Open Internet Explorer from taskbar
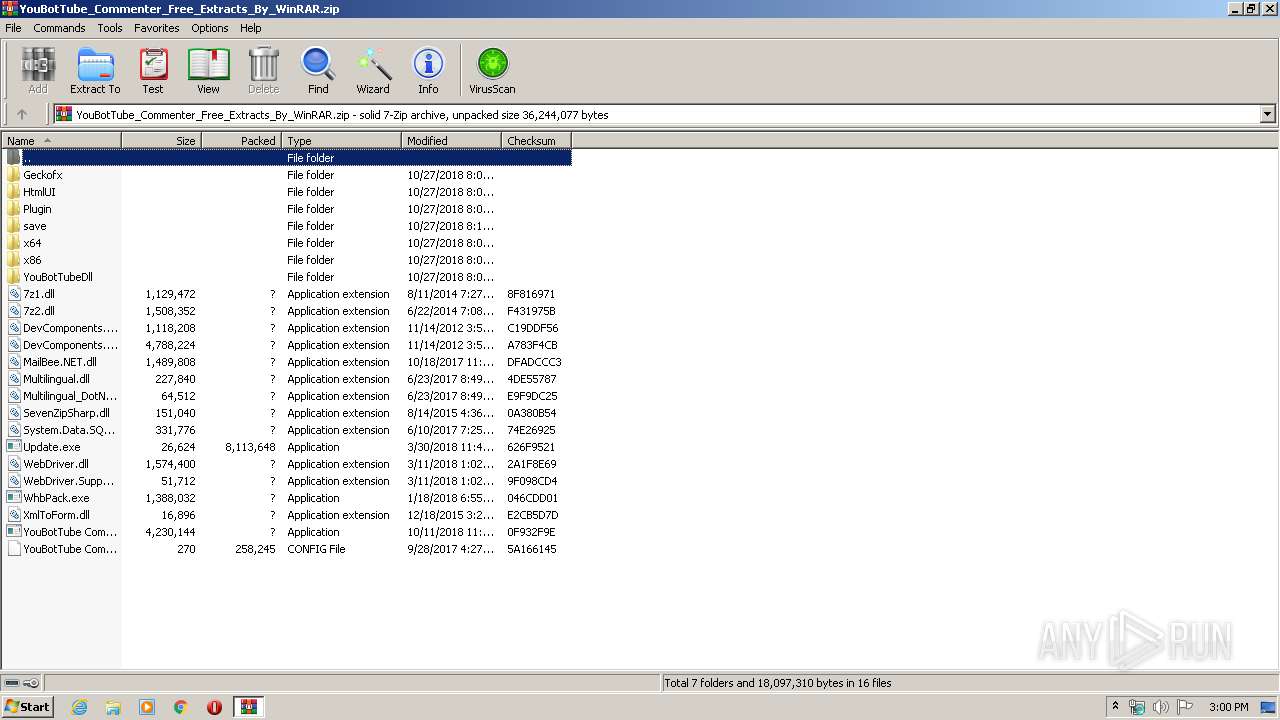Viewport: 1280px width, 720px height. click(x=79, y=707)
